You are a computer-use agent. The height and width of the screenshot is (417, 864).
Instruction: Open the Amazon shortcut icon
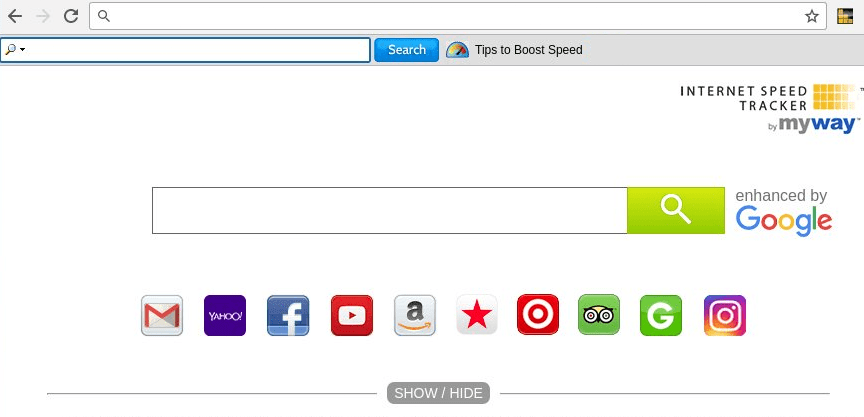(x=414, y=315)
